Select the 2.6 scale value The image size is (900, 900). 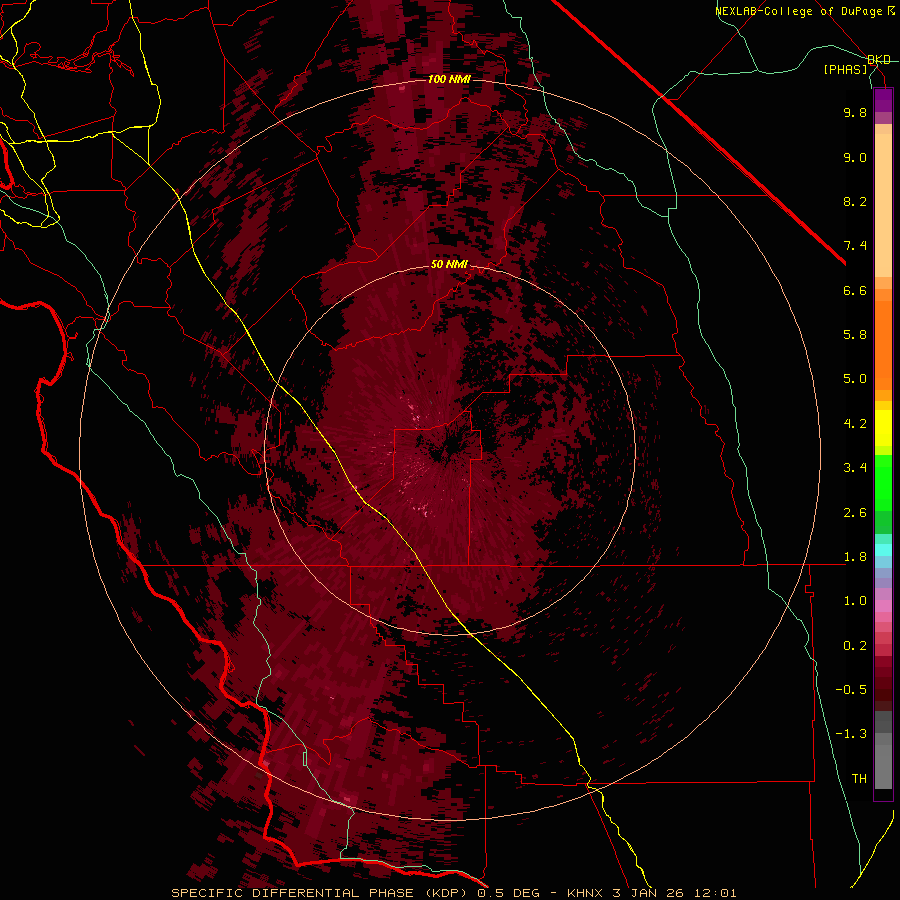pos(855,513)
